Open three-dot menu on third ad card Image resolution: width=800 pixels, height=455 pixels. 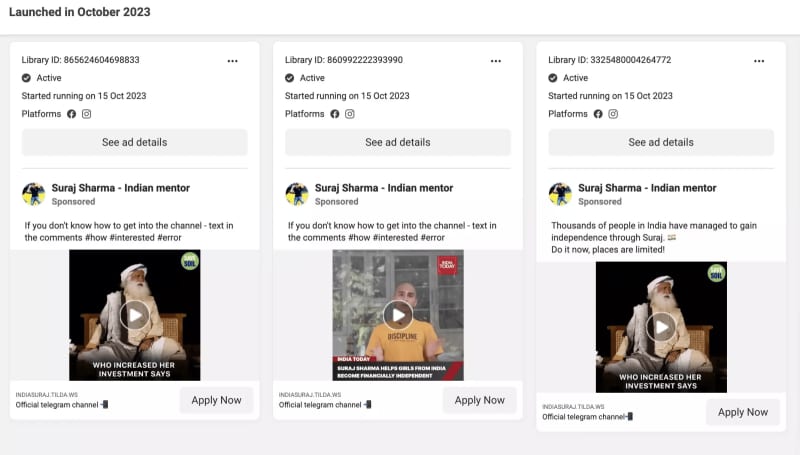click(x=758, y=60)
